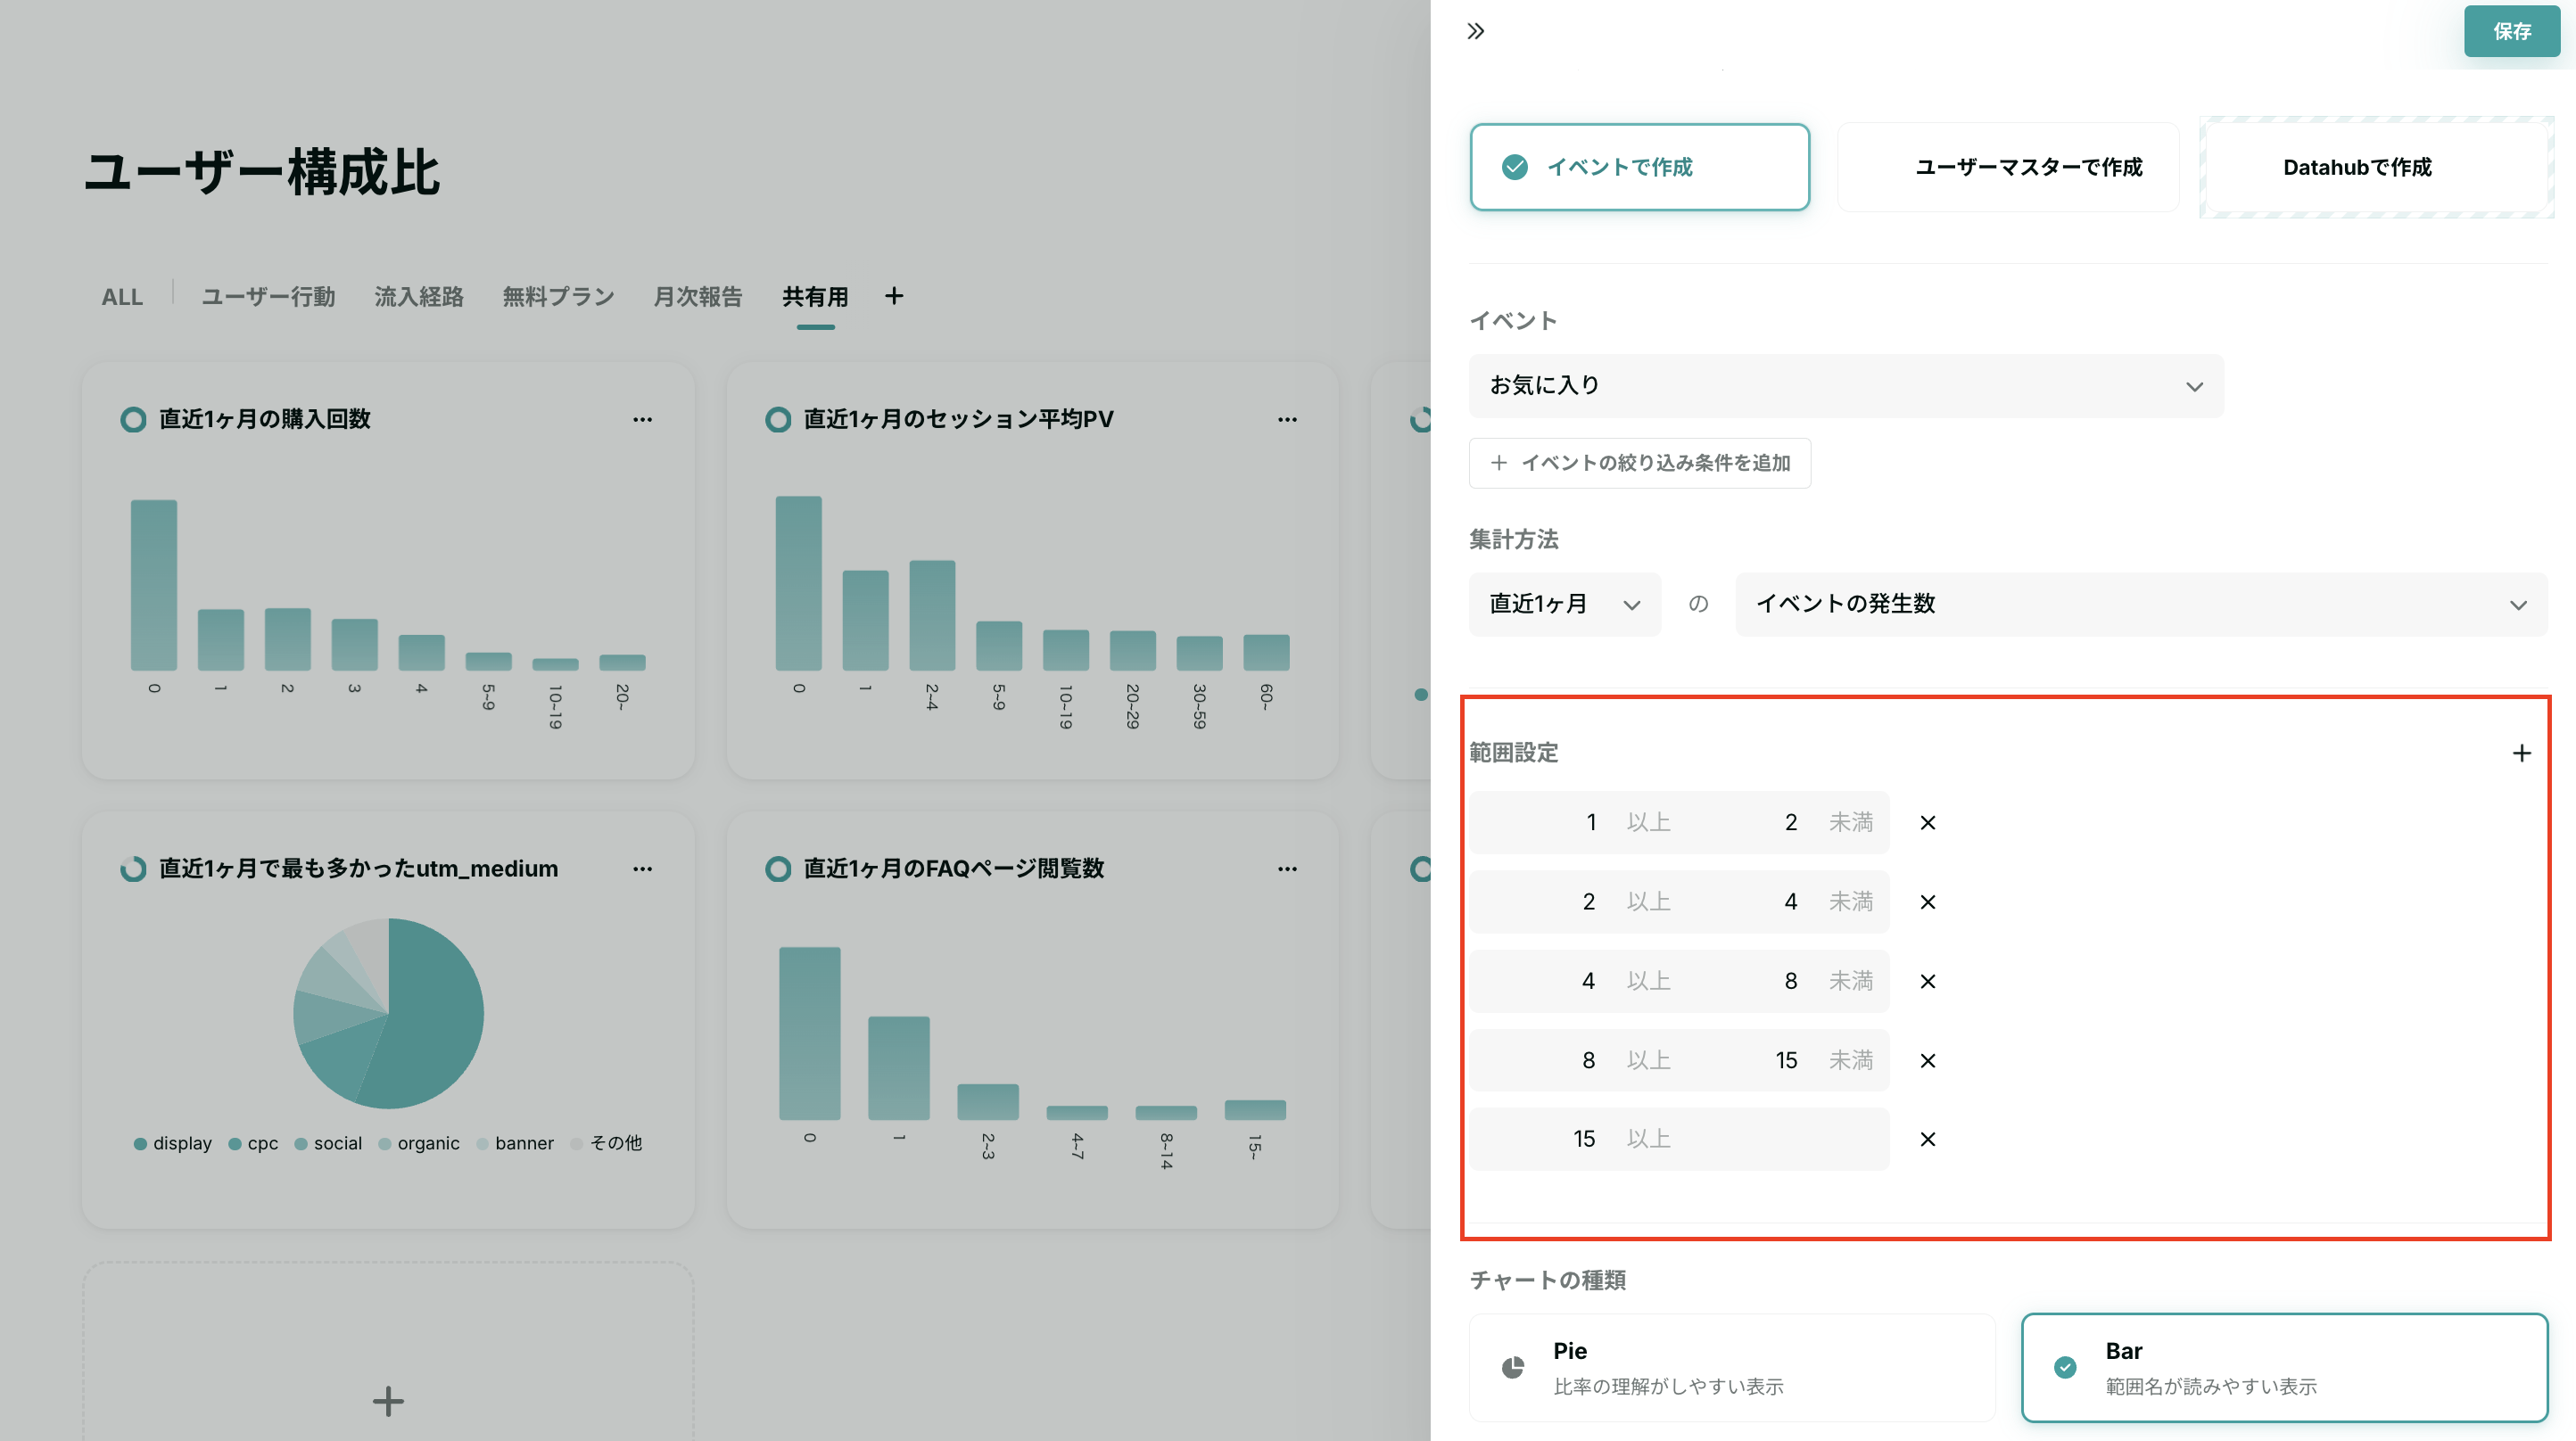This screenshot has width=2576, height=1441.
Task: Click the utm_medium pie chart
Action: tap(388, 1013)
